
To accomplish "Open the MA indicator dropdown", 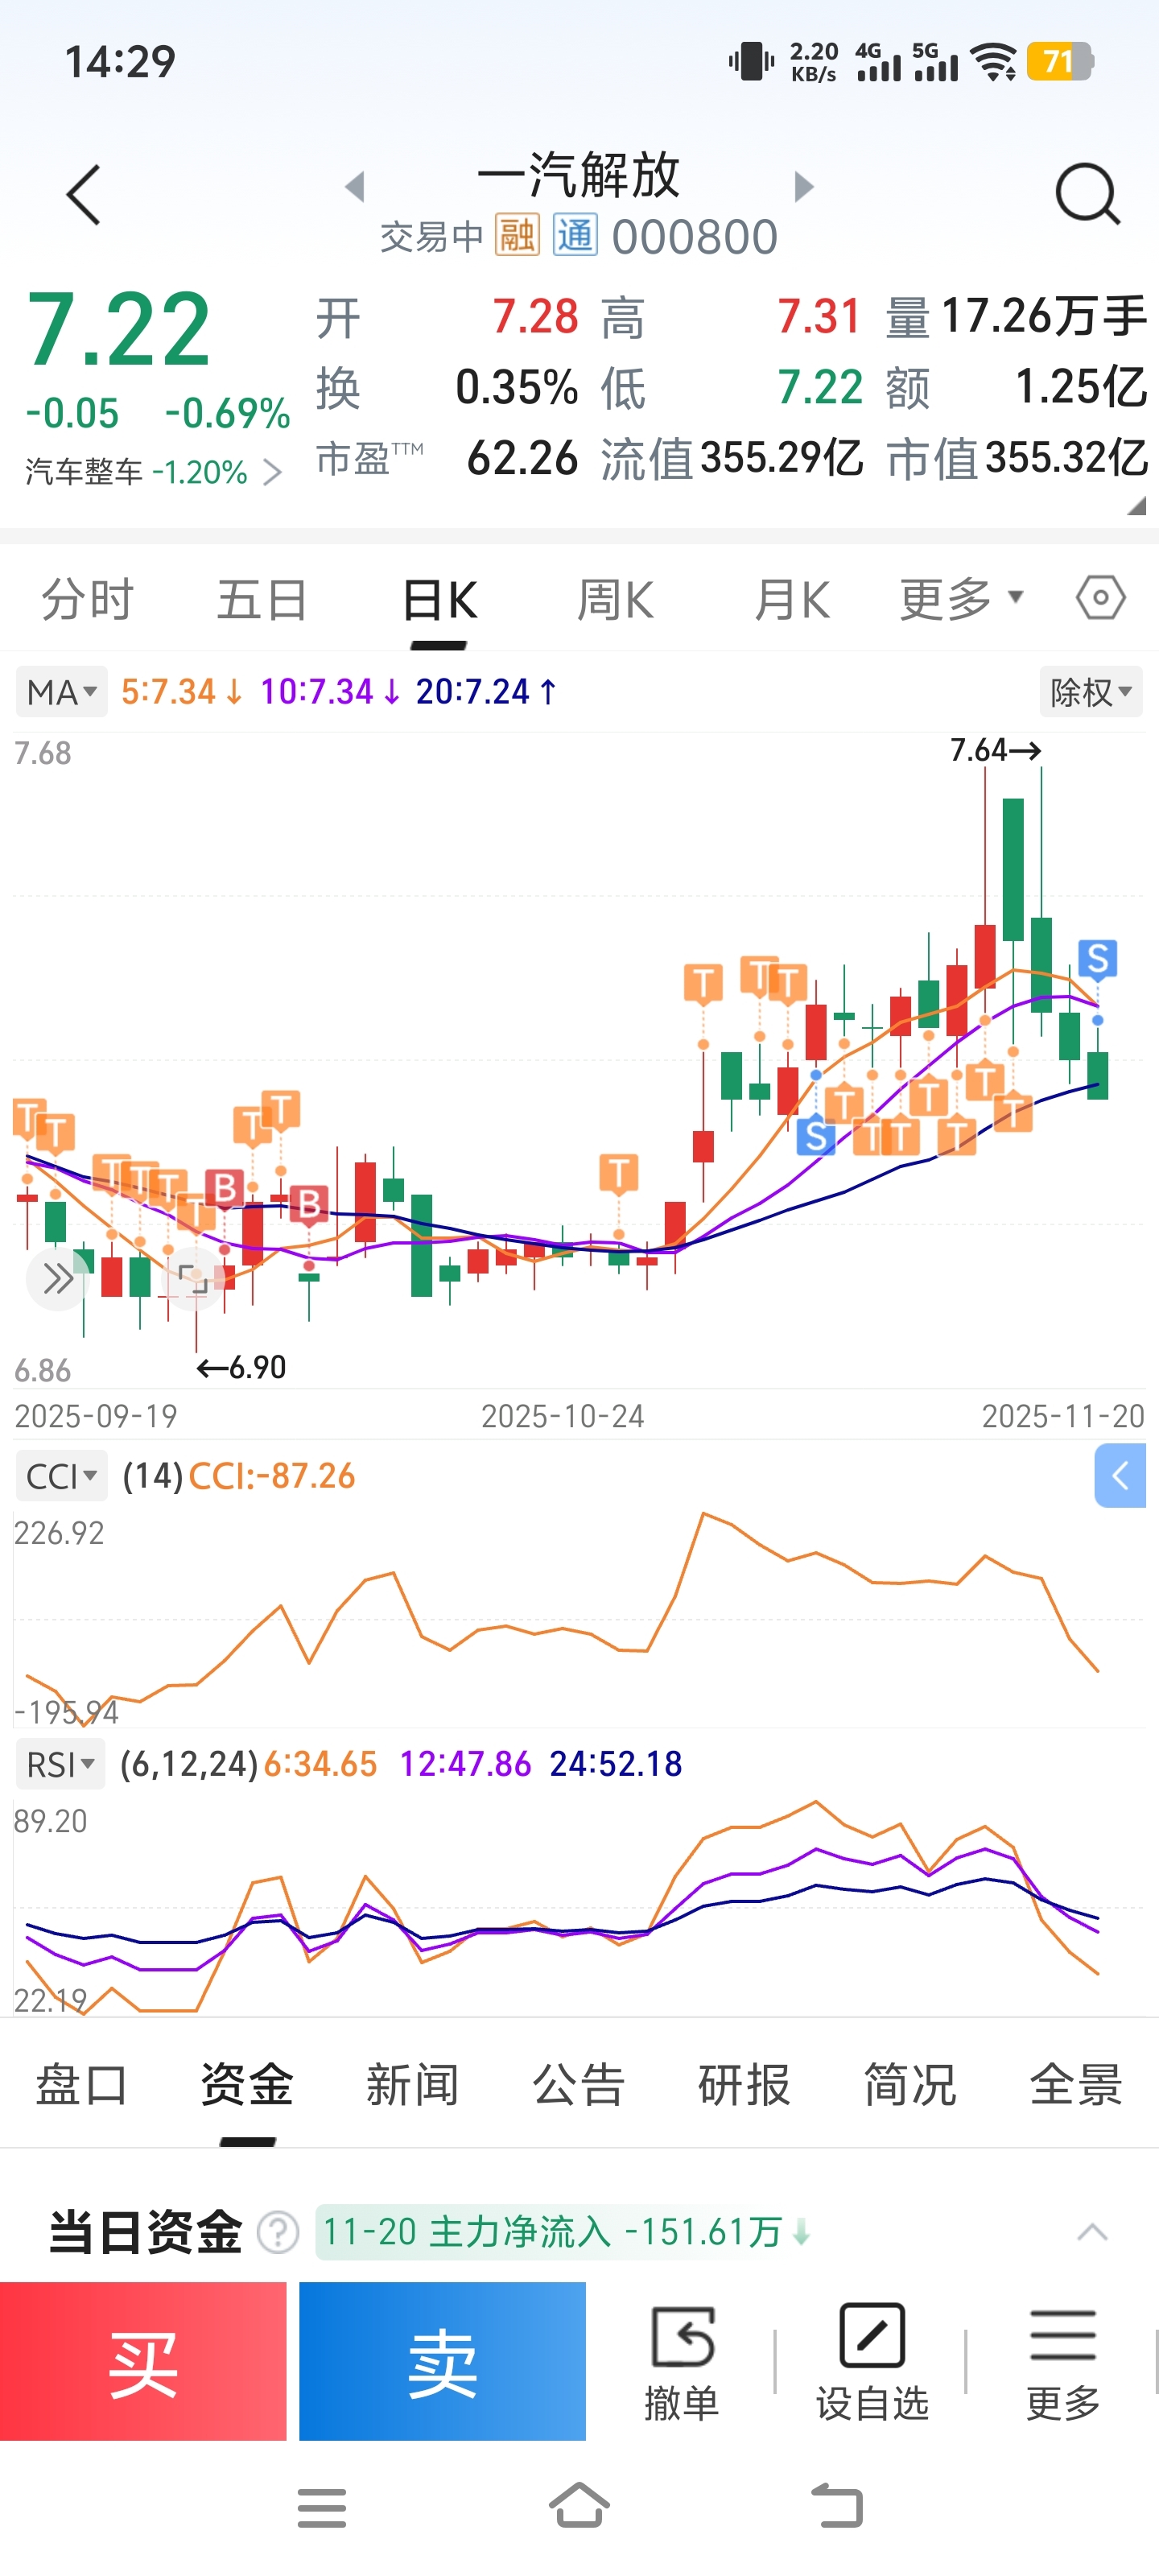I will click(x=61, y=692).
